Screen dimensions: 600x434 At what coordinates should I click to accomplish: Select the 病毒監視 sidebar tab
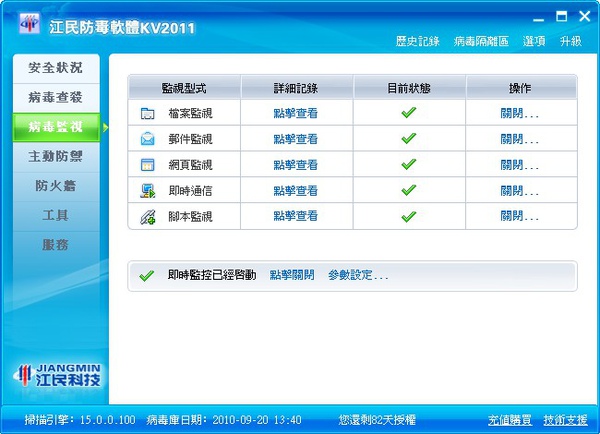56,127
